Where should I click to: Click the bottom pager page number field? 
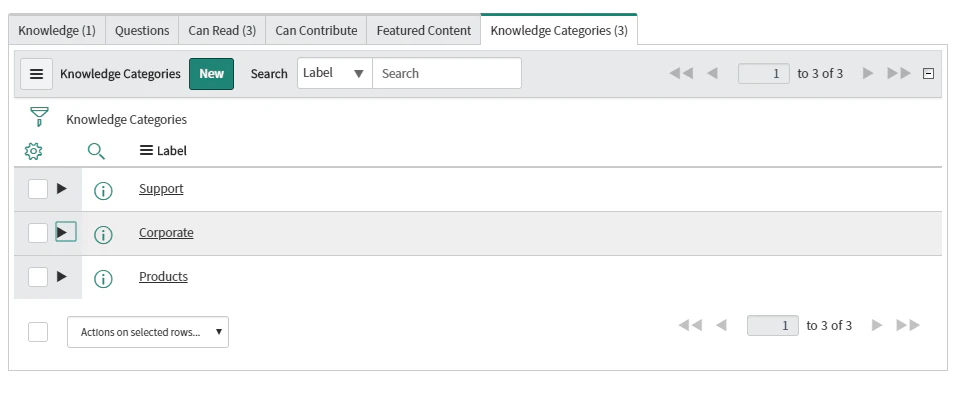[x=773, y=325]
